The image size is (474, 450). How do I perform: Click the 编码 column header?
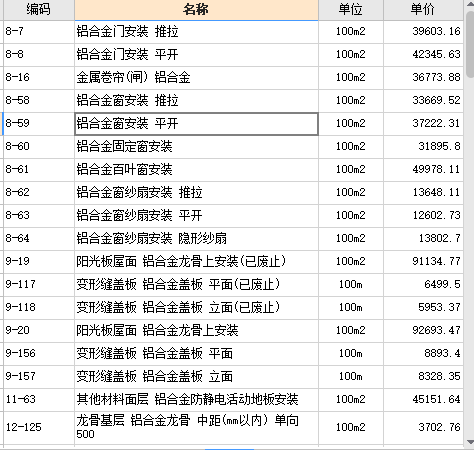tap(39, 10)
